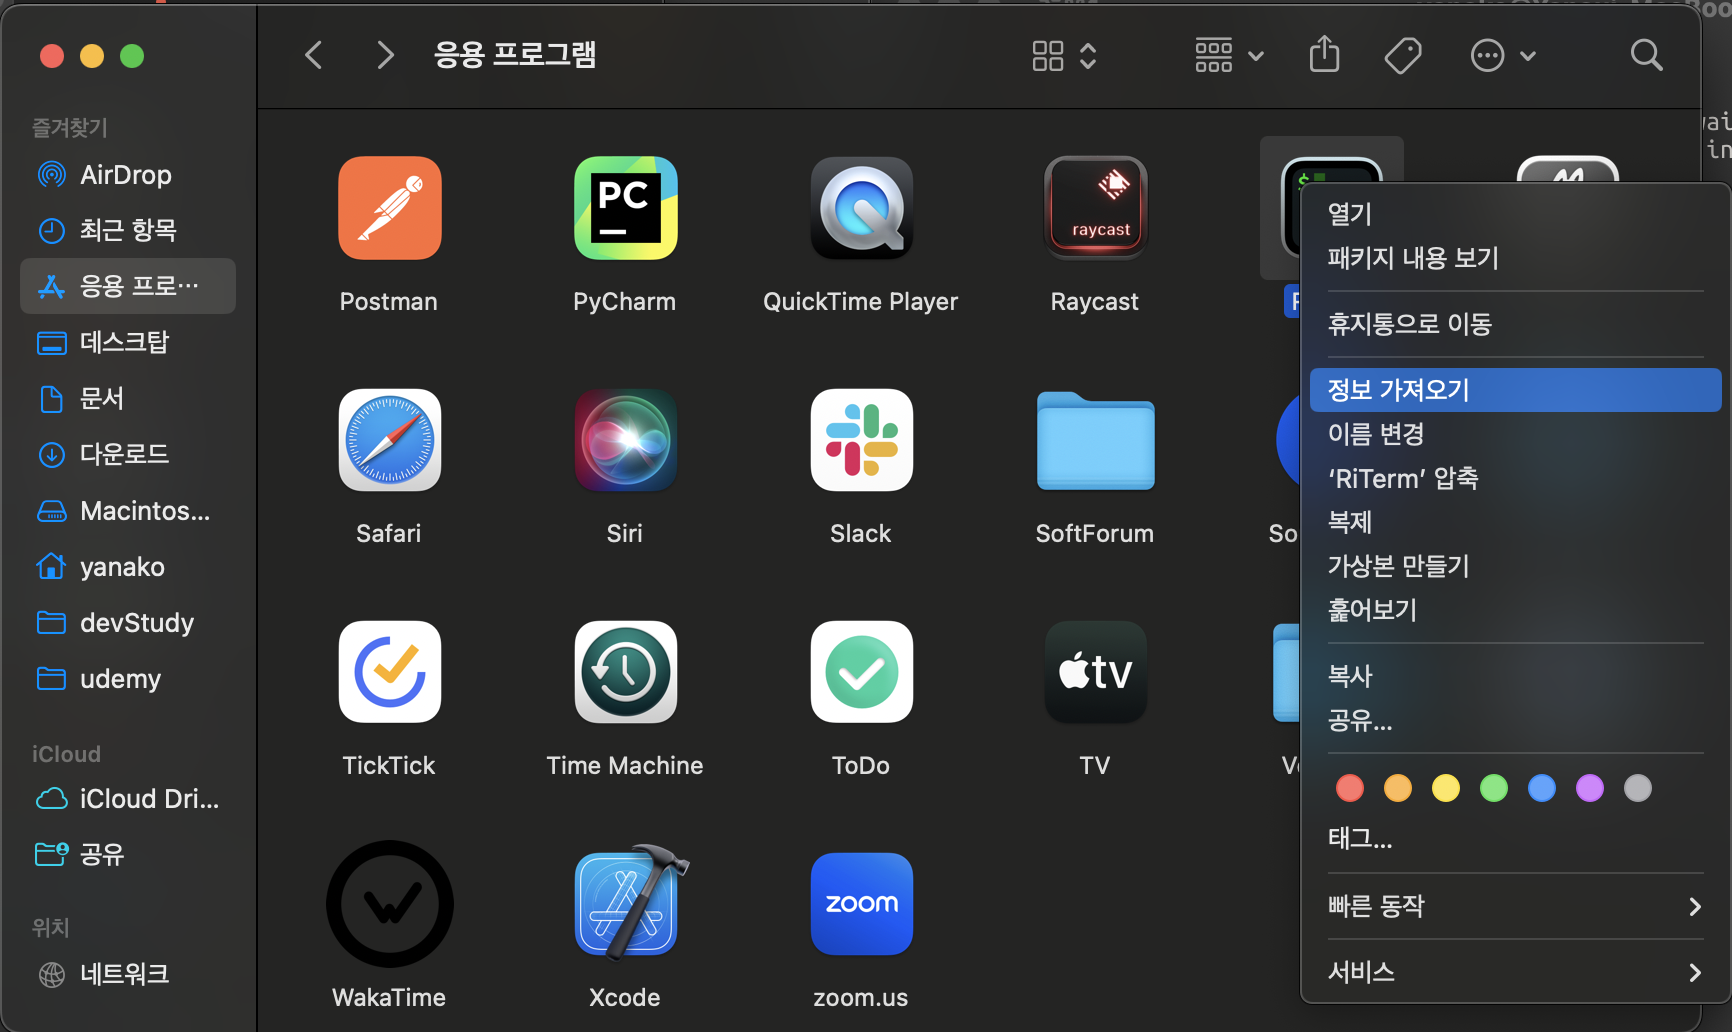Open the udemy sidebar folder
1732x1032 pixels.
pos(128,679)
